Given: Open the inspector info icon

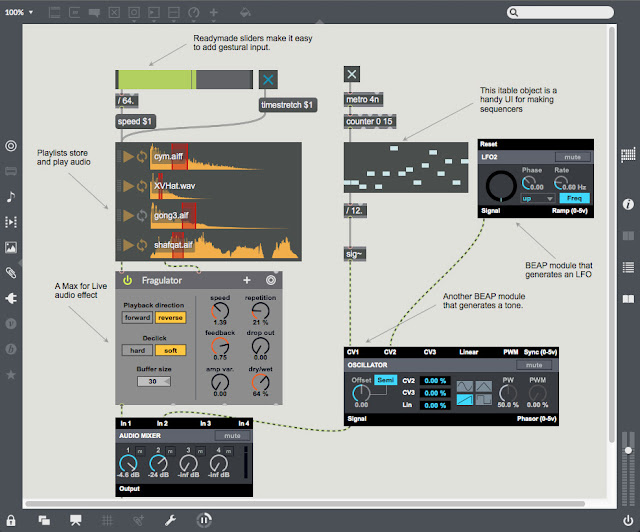Looking at the screenshot, I should [x=628, y=204].
